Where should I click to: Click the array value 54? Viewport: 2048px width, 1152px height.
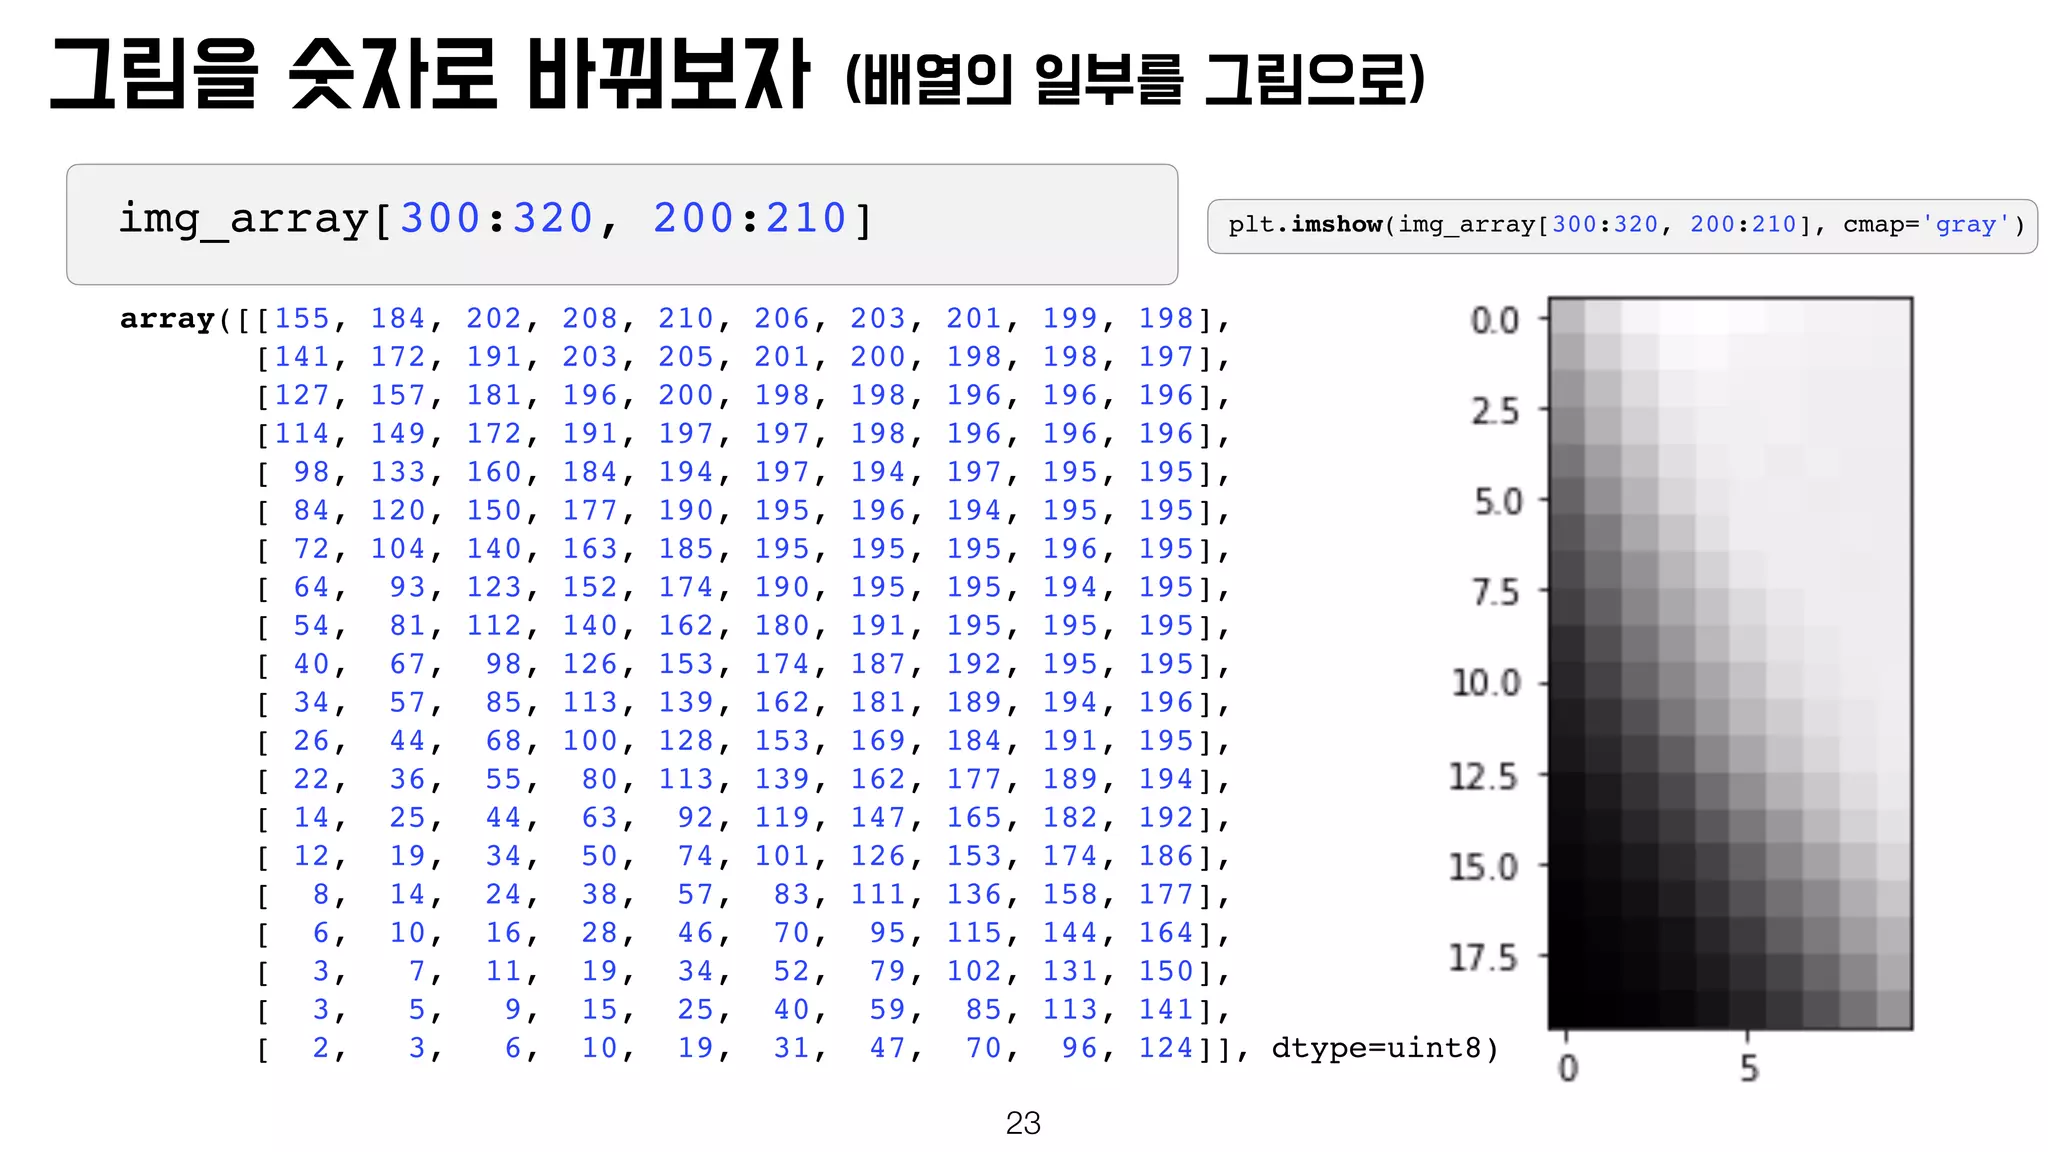(311, 625)
